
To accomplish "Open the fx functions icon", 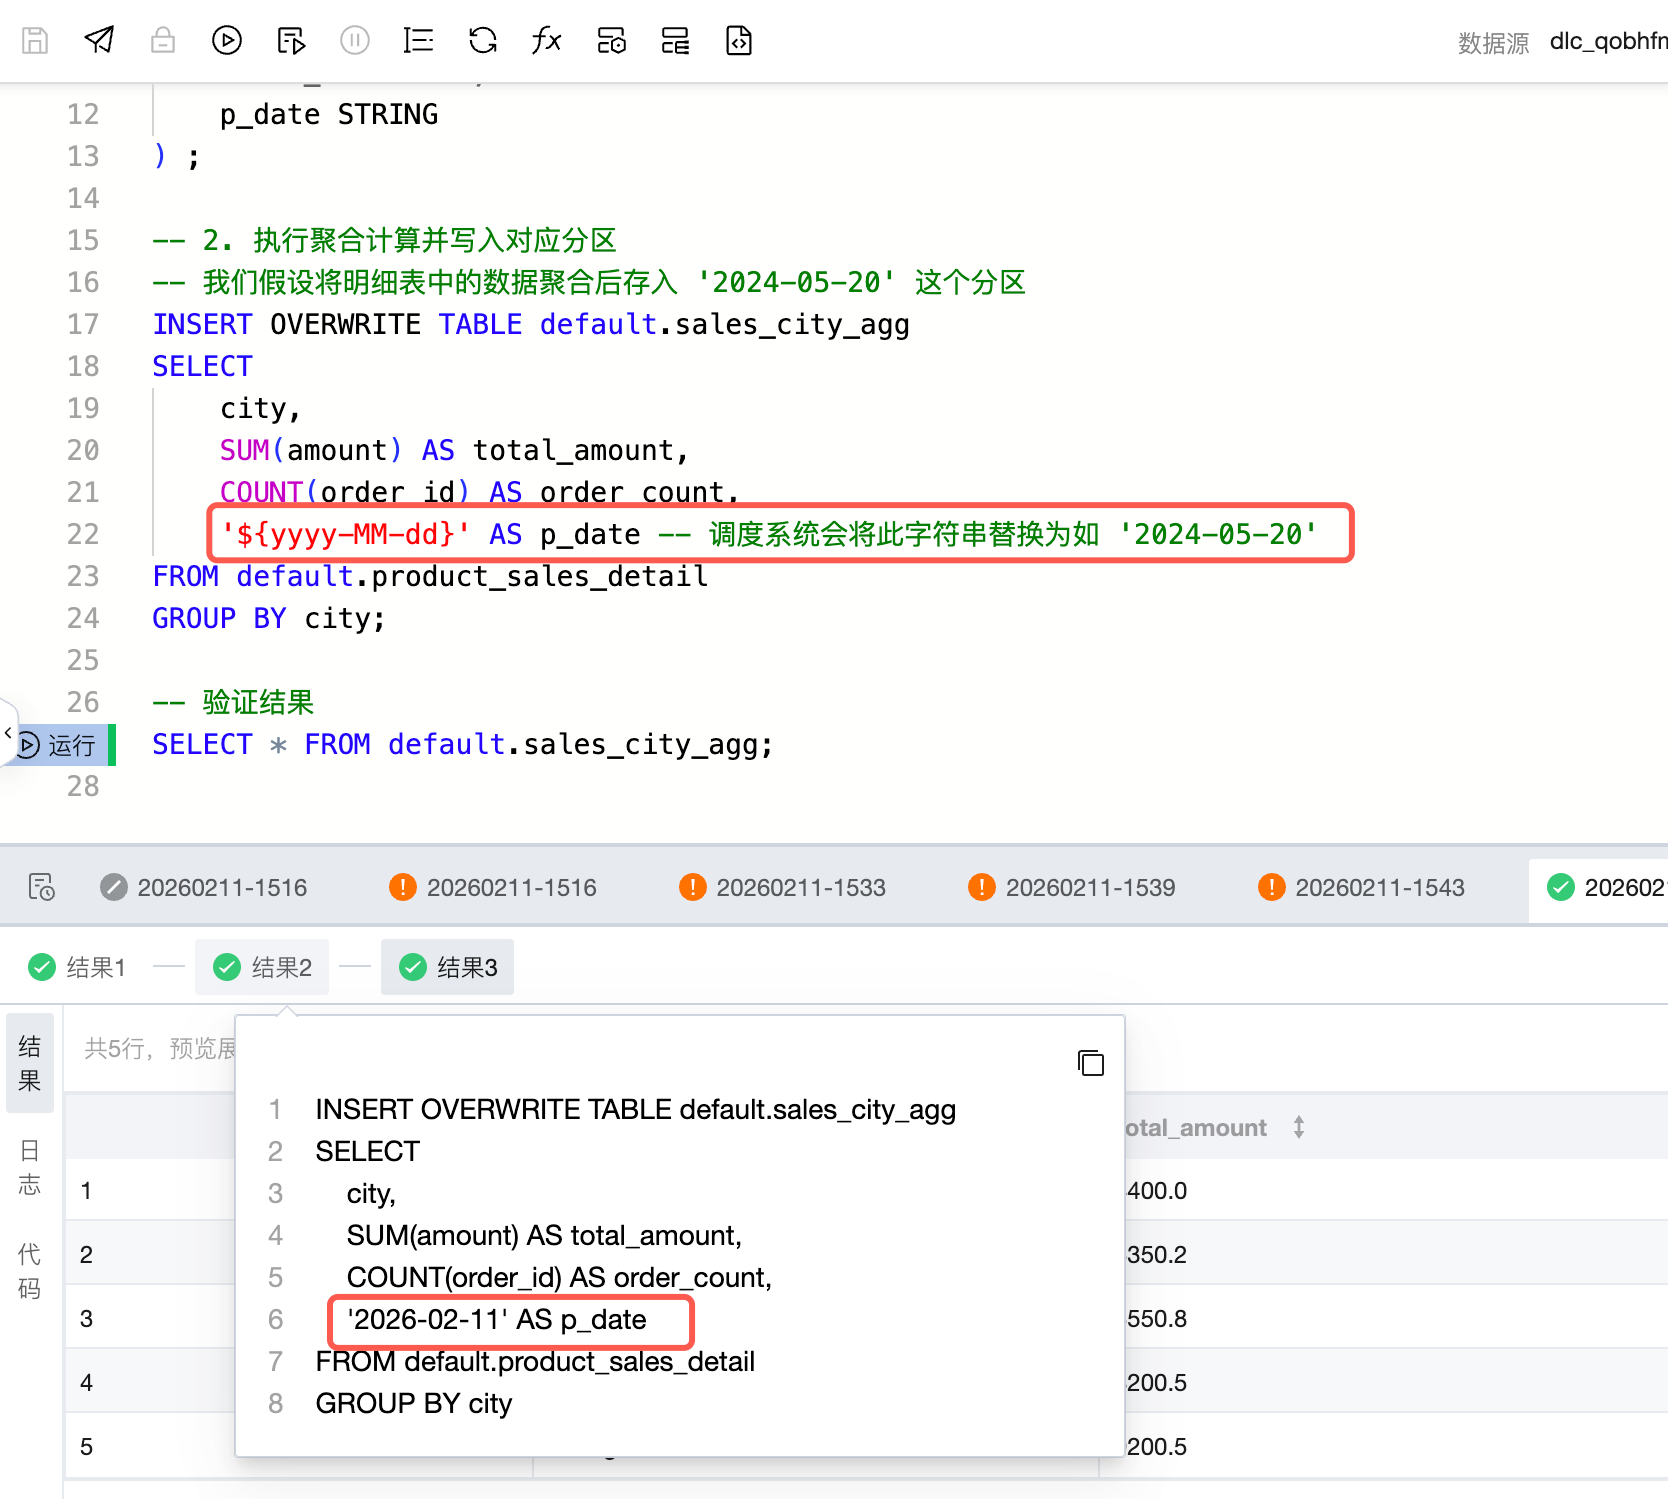I will pos(546,40).
